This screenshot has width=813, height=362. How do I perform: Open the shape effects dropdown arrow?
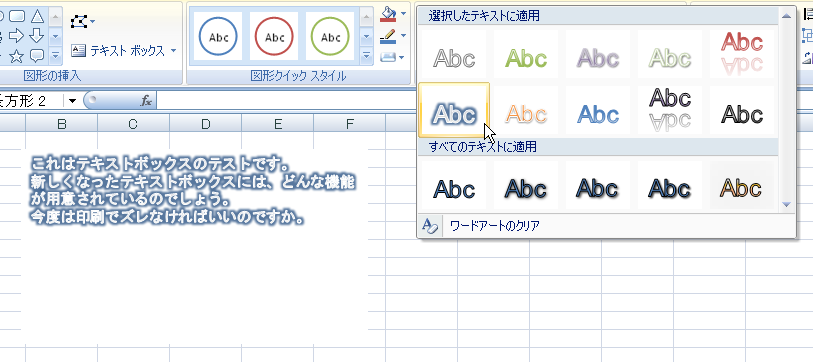coord(402,57)
